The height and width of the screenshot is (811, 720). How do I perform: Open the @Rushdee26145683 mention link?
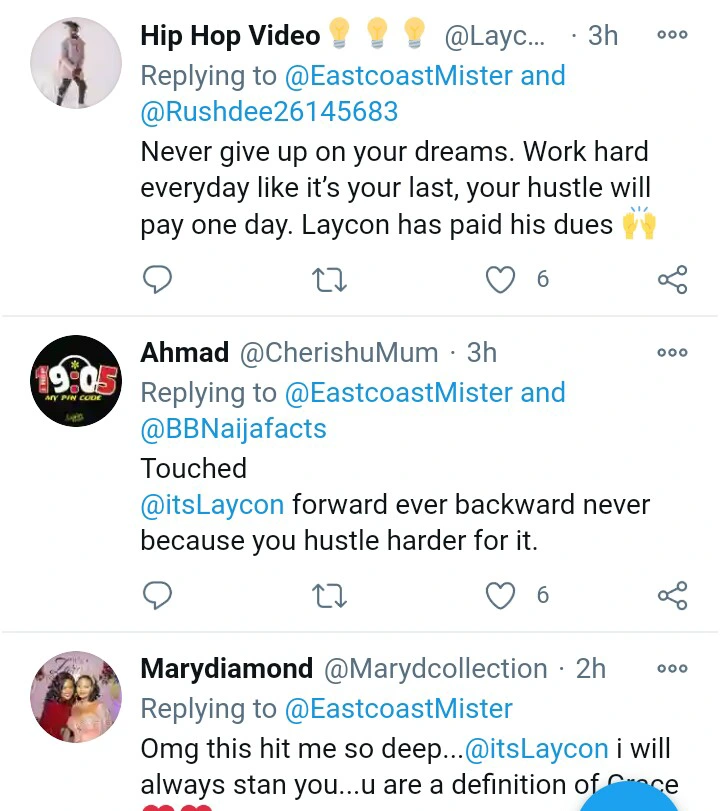point(269,112)
